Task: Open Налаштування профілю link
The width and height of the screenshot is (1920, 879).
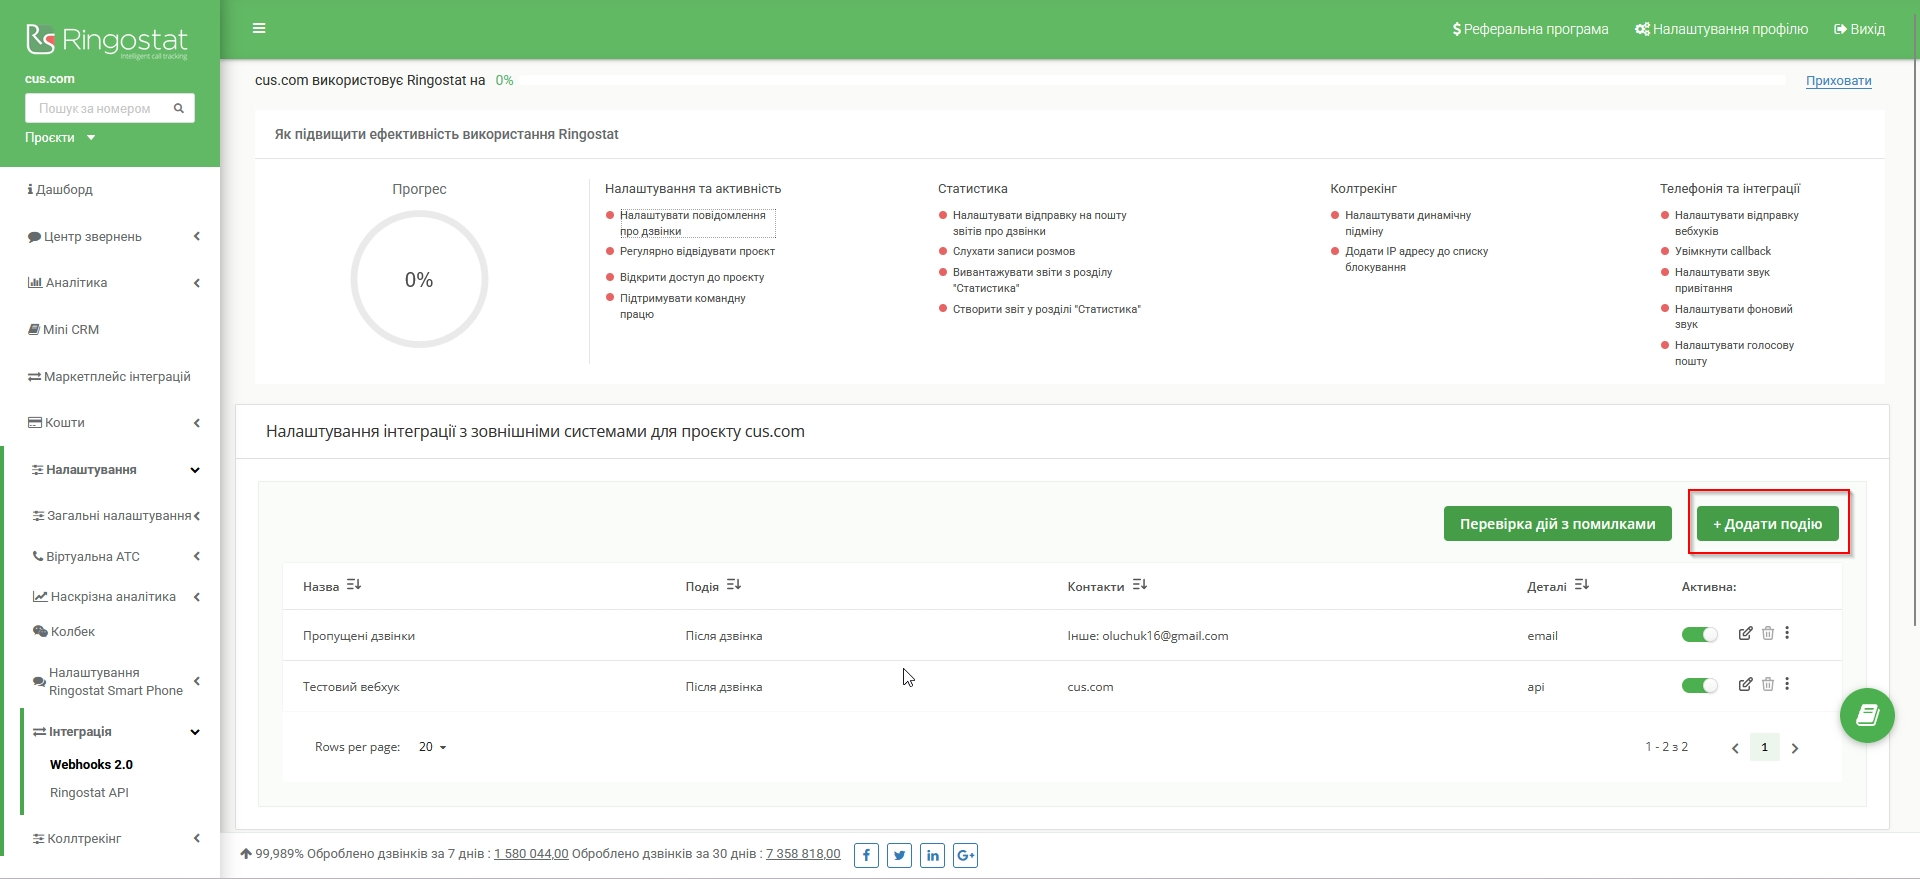Action: (1721, 29)
